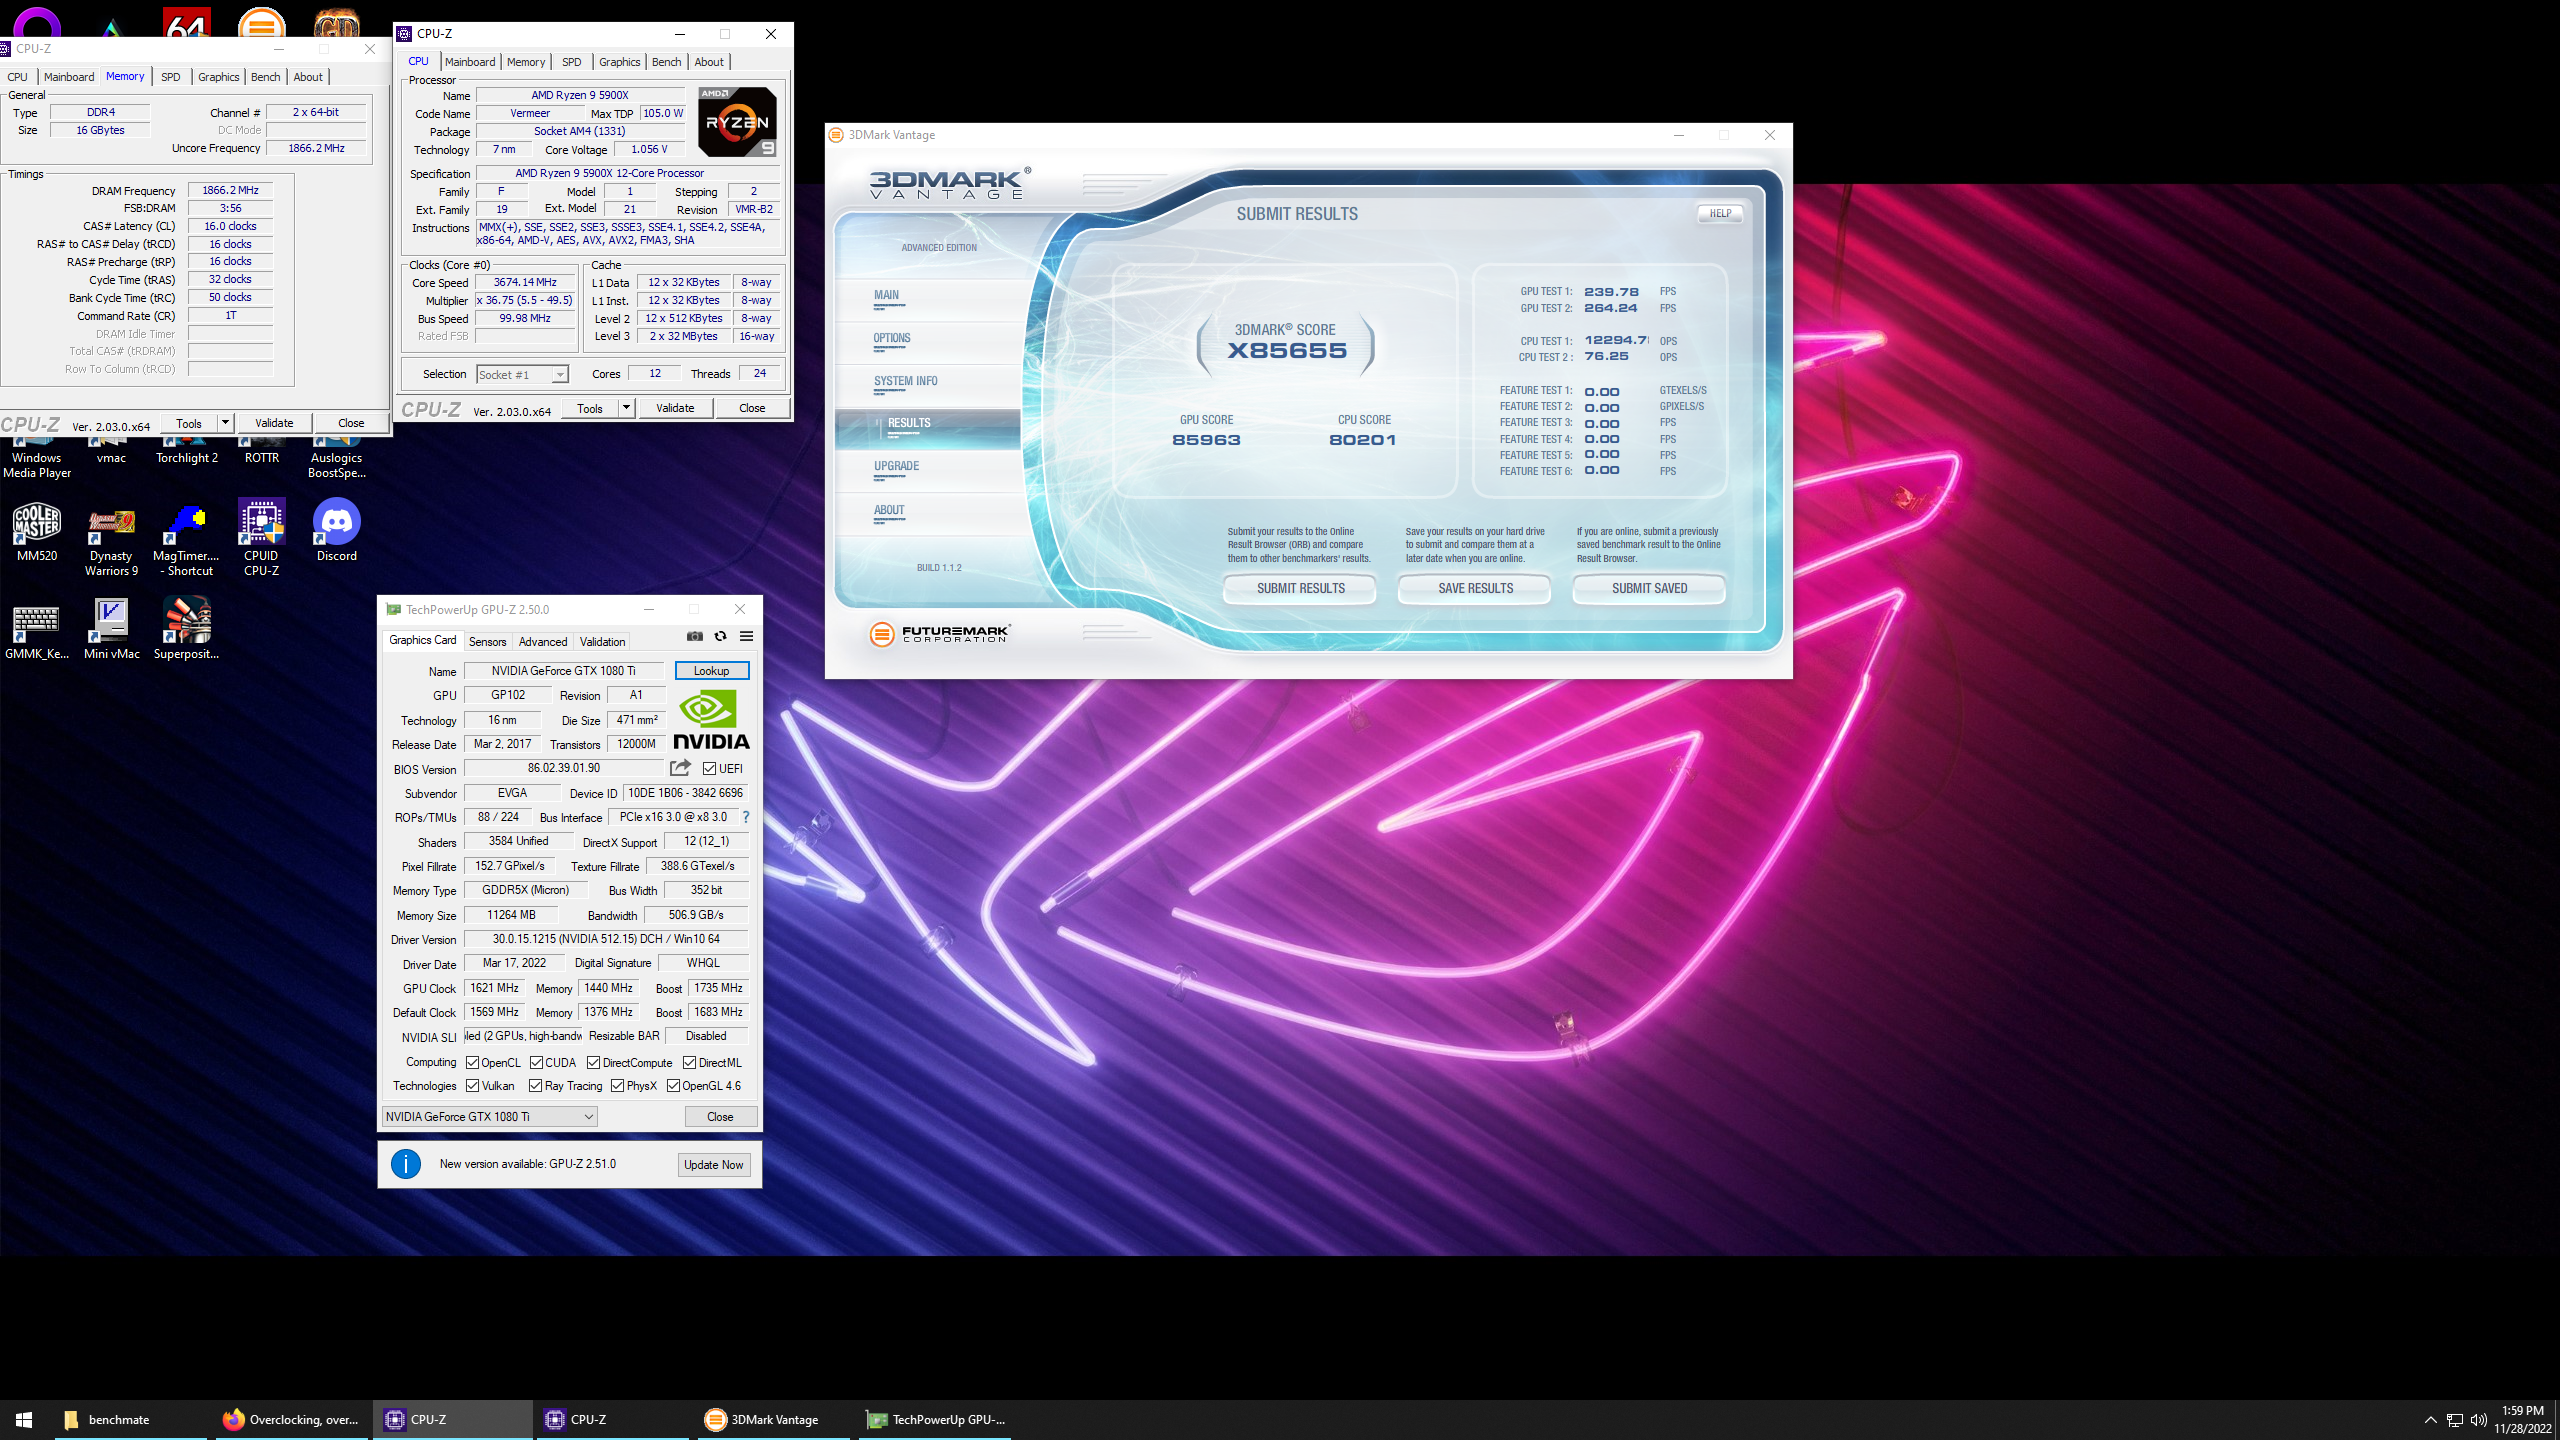
Task: Open the SPD tab in CPU-Z Memory window
Action: coord(171,77)
